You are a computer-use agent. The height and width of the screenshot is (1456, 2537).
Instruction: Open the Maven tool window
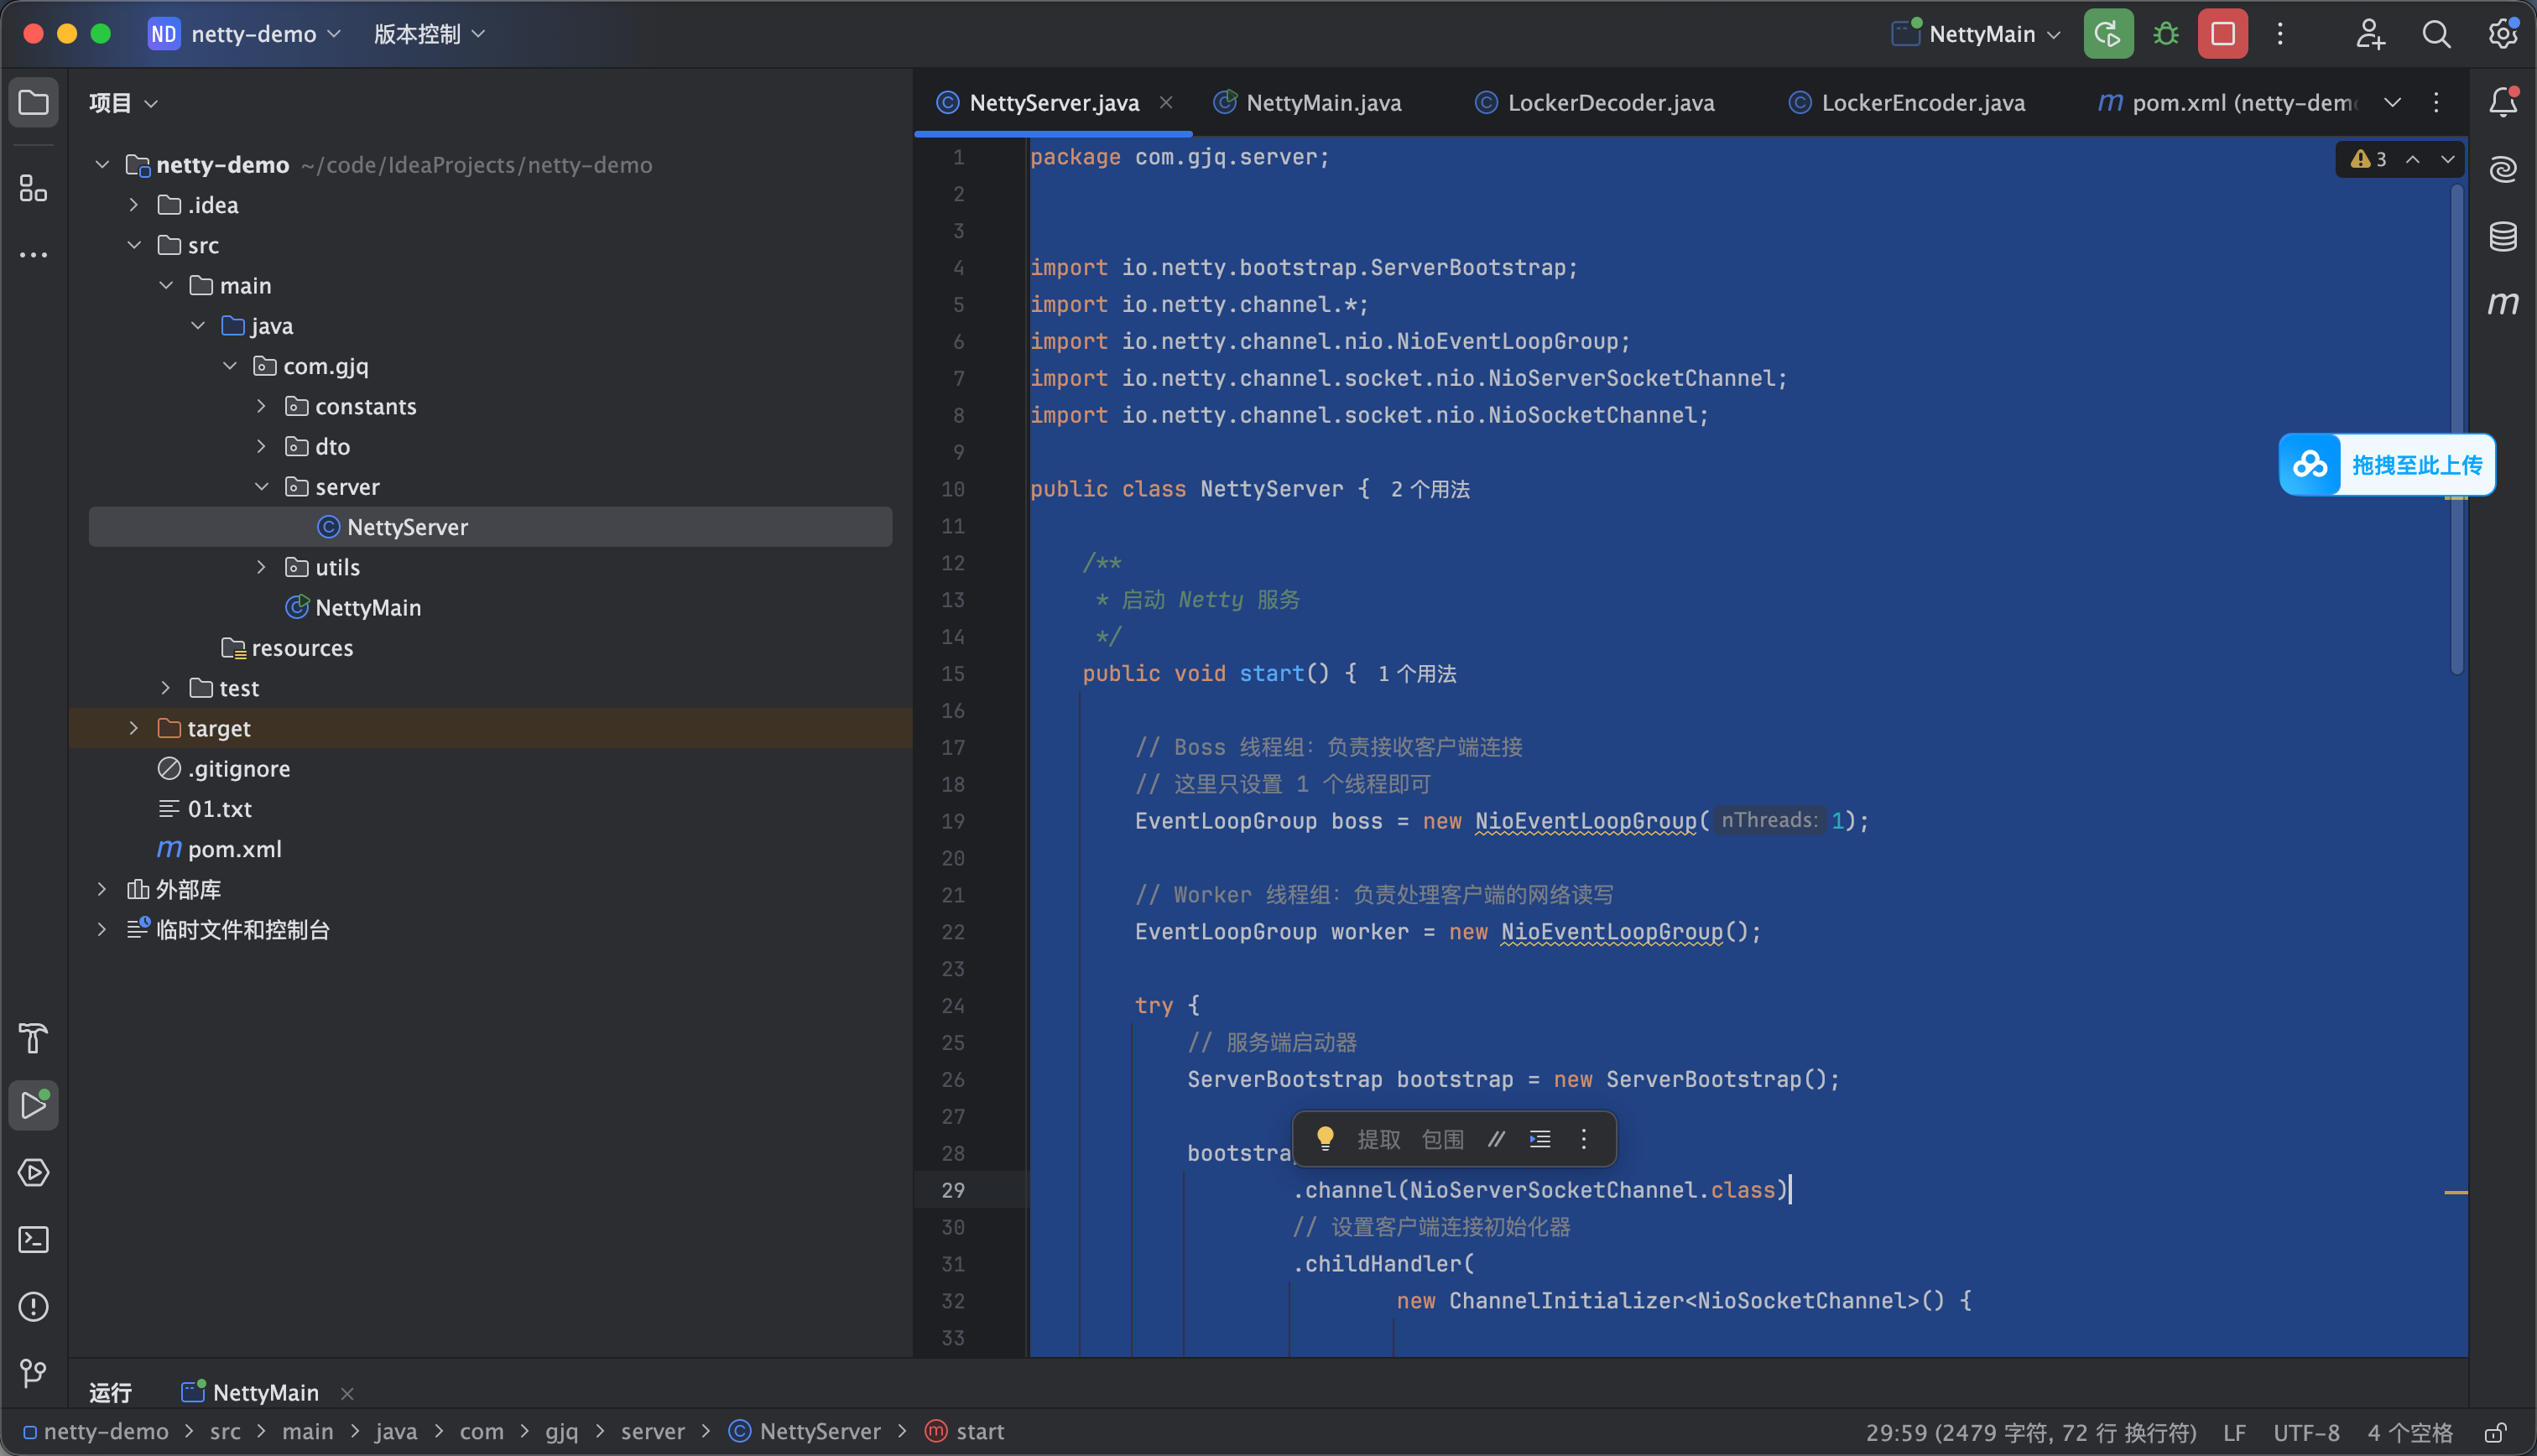[x=2502, y=303]
